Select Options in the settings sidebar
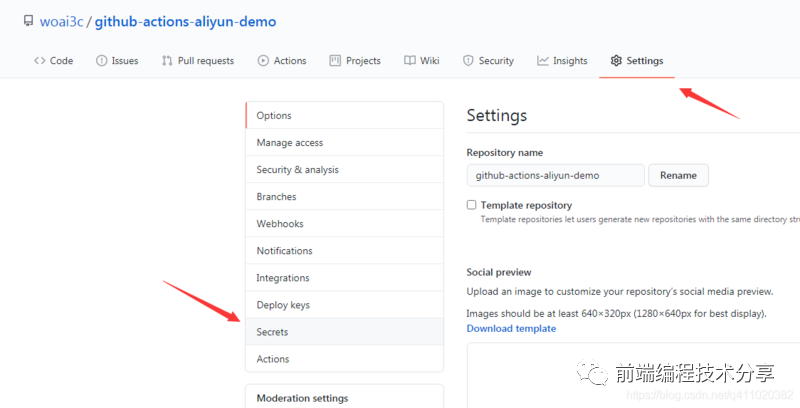Image resolution: width=800 pixels, height=408 pixels. click(344, 115)
